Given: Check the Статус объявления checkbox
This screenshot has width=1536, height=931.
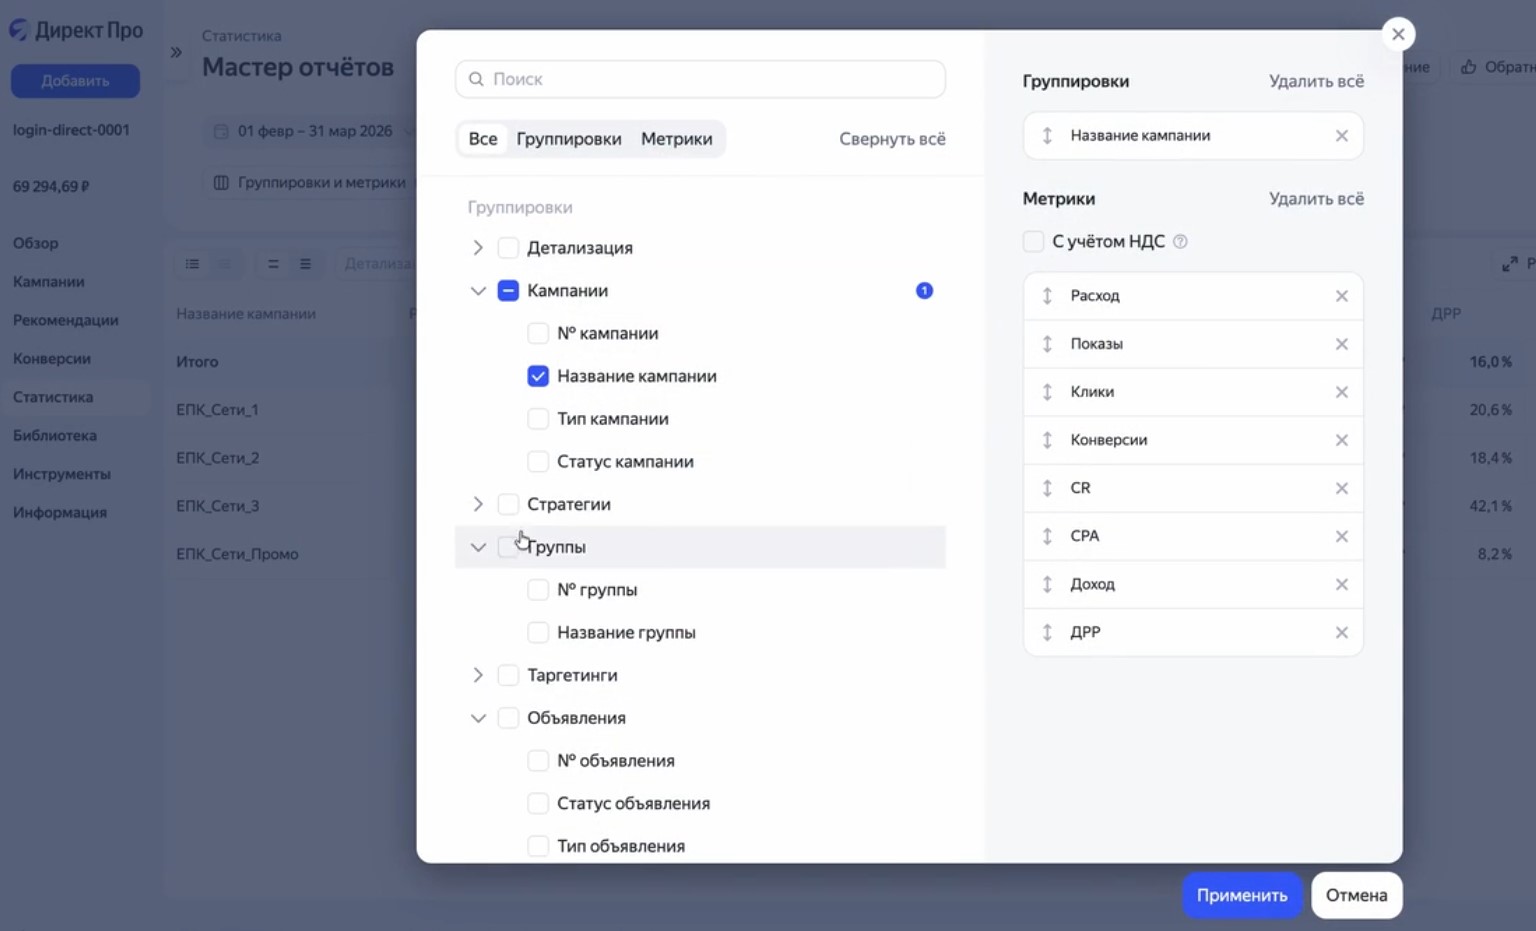Looking at the screenshot, I should [x=538, y=804].
